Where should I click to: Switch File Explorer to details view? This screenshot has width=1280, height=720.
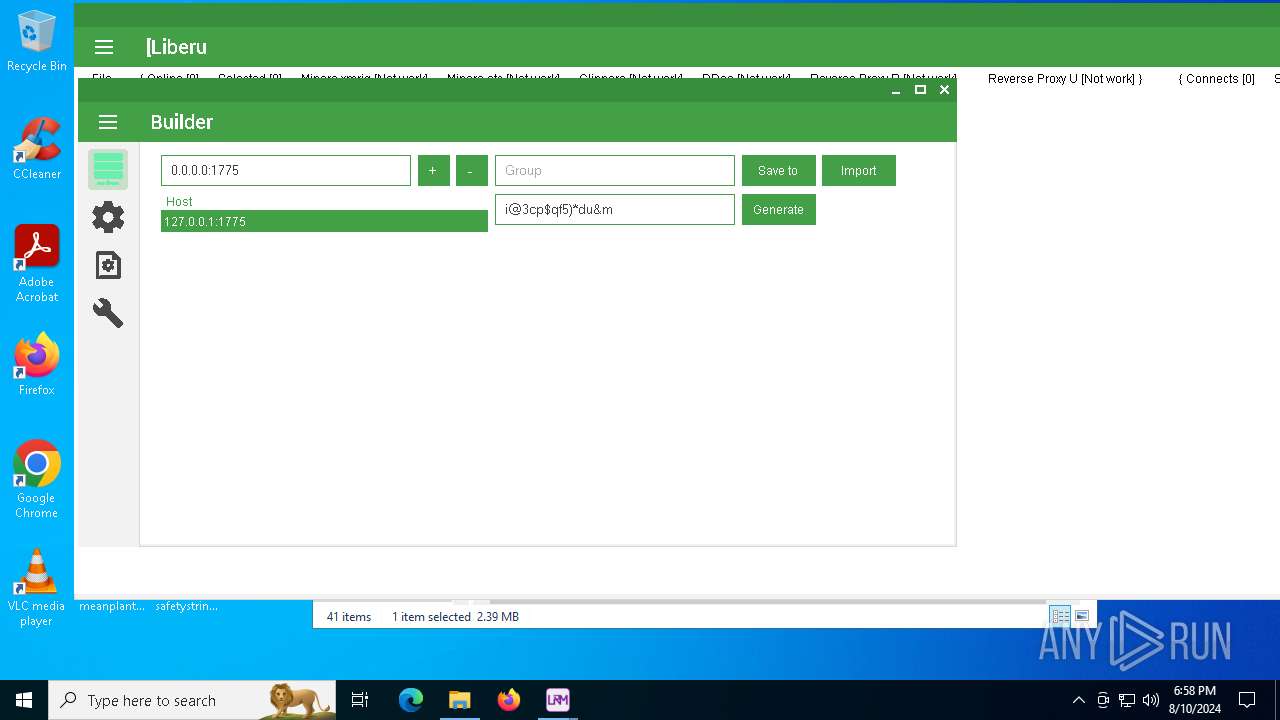pos(1060,616)
